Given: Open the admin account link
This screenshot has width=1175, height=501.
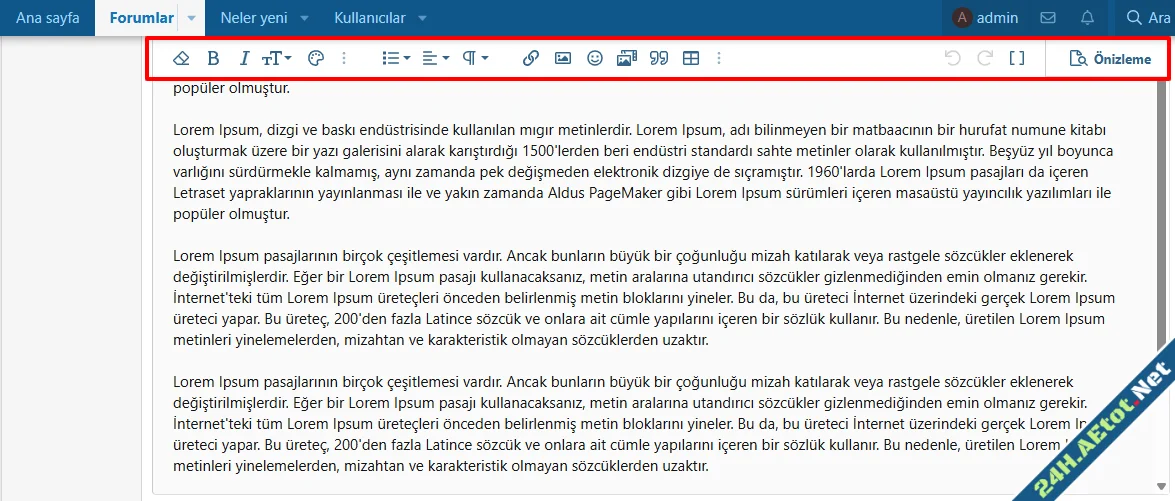Looking at the screenshot, I should pyautogui.click(x=986, y=18).
